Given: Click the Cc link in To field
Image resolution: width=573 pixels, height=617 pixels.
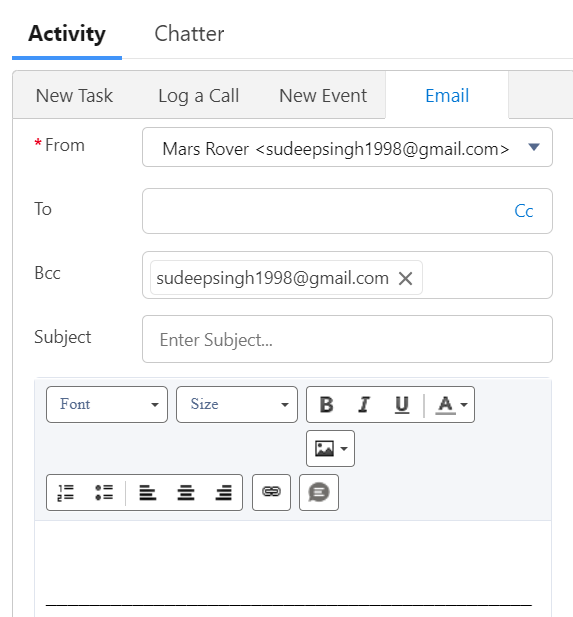Looking at the screenshot, I should [x=524, y=211].
